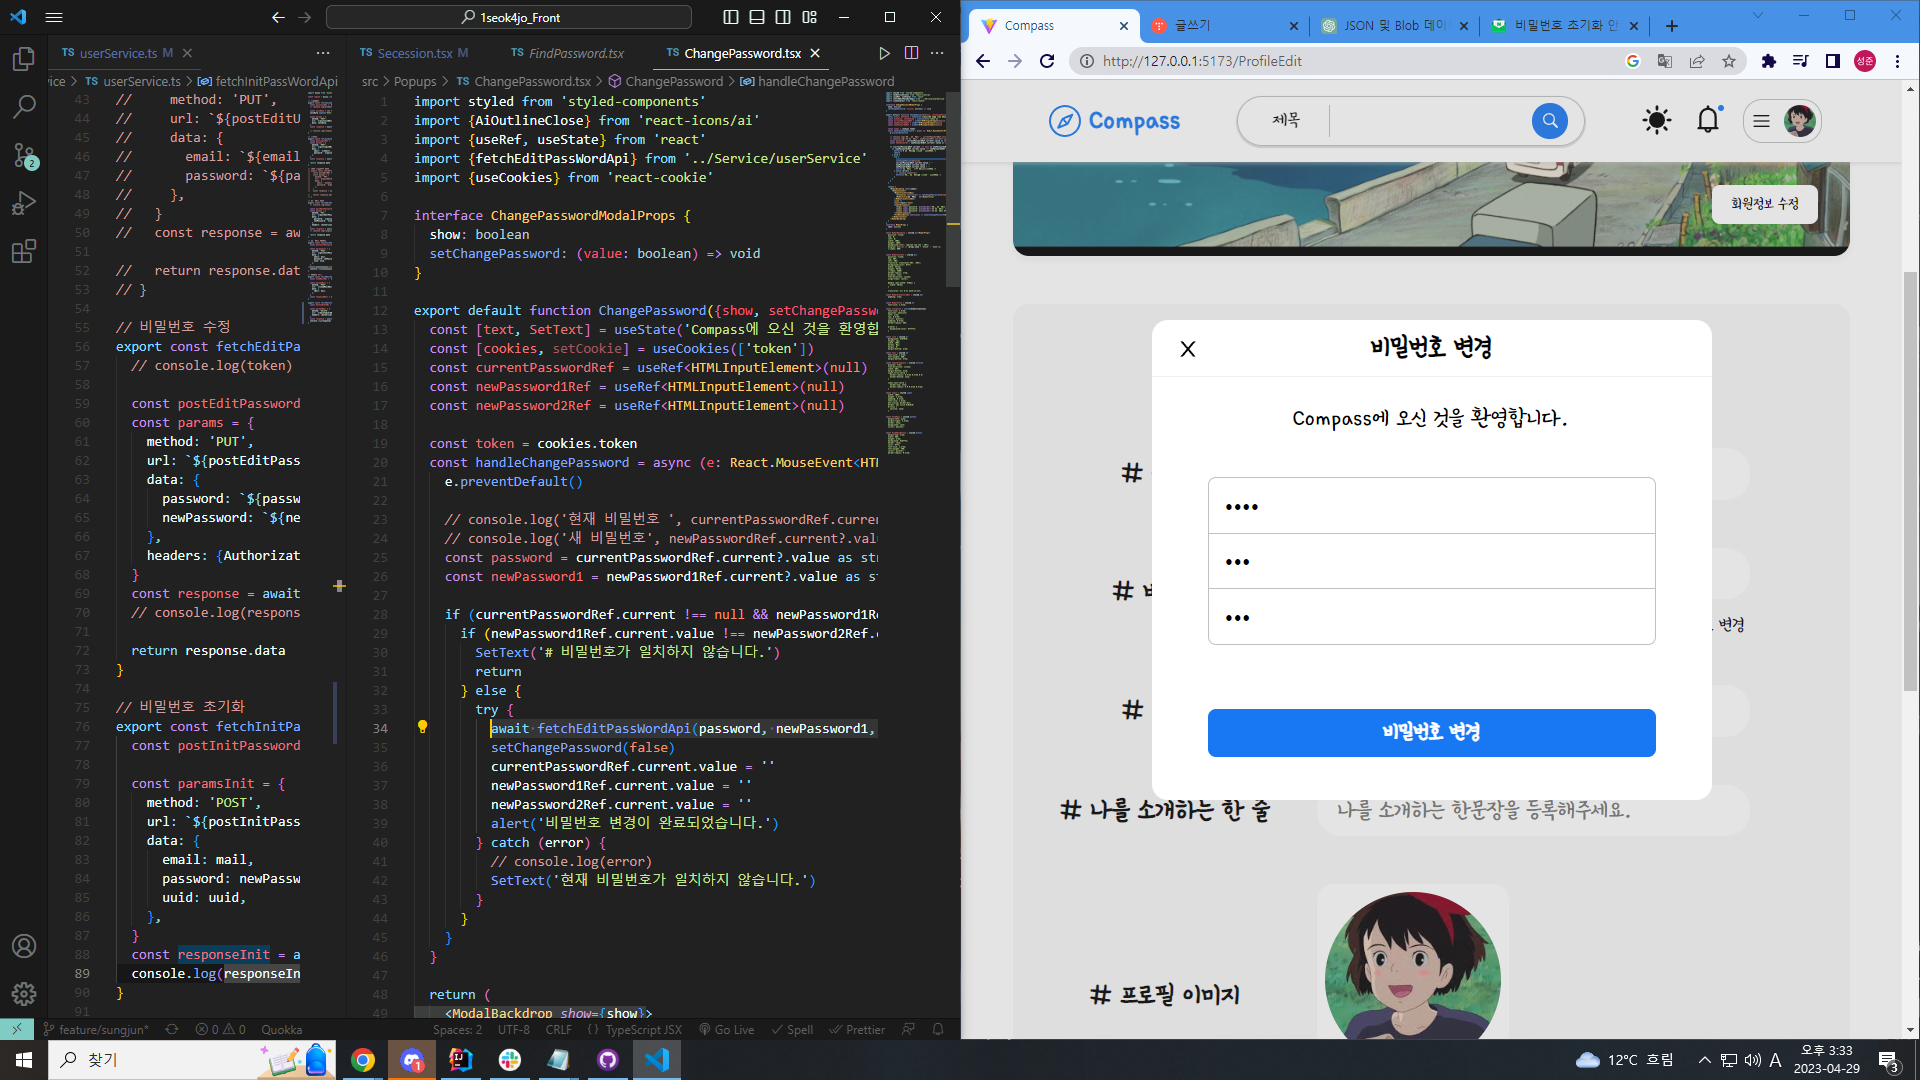Click the blue 비밀번호 변경 button

(x=1431, y=733)
